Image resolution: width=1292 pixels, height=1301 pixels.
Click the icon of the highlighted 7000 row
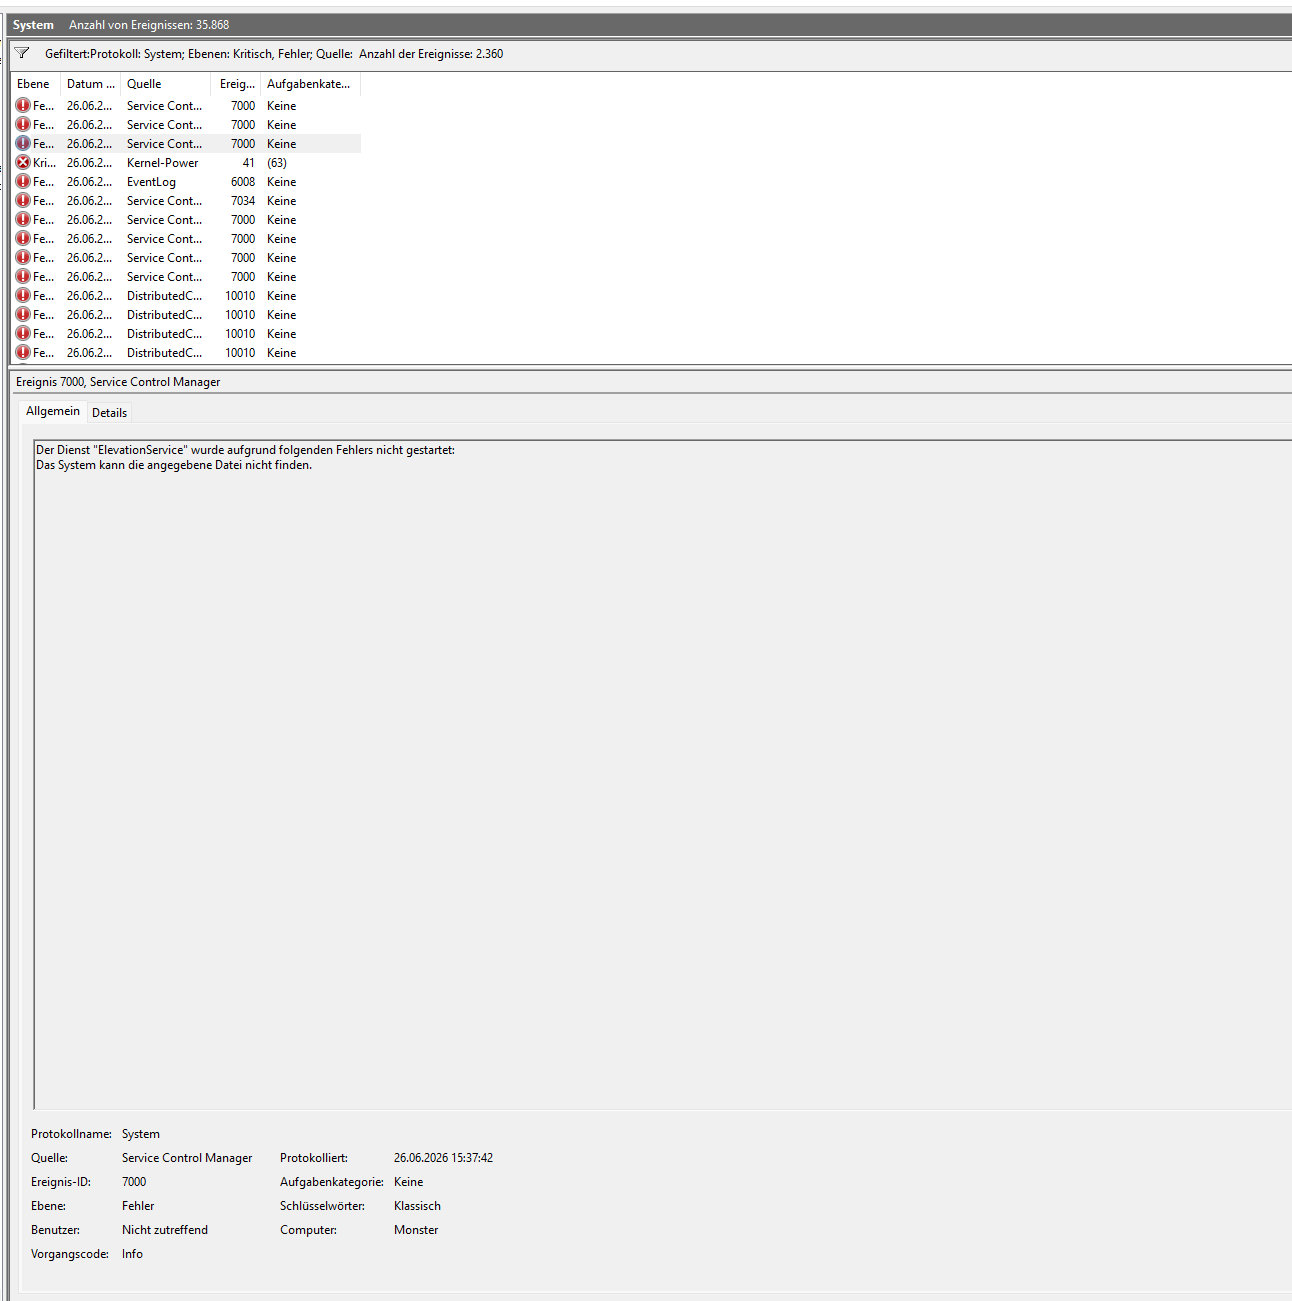click(23, 143)
